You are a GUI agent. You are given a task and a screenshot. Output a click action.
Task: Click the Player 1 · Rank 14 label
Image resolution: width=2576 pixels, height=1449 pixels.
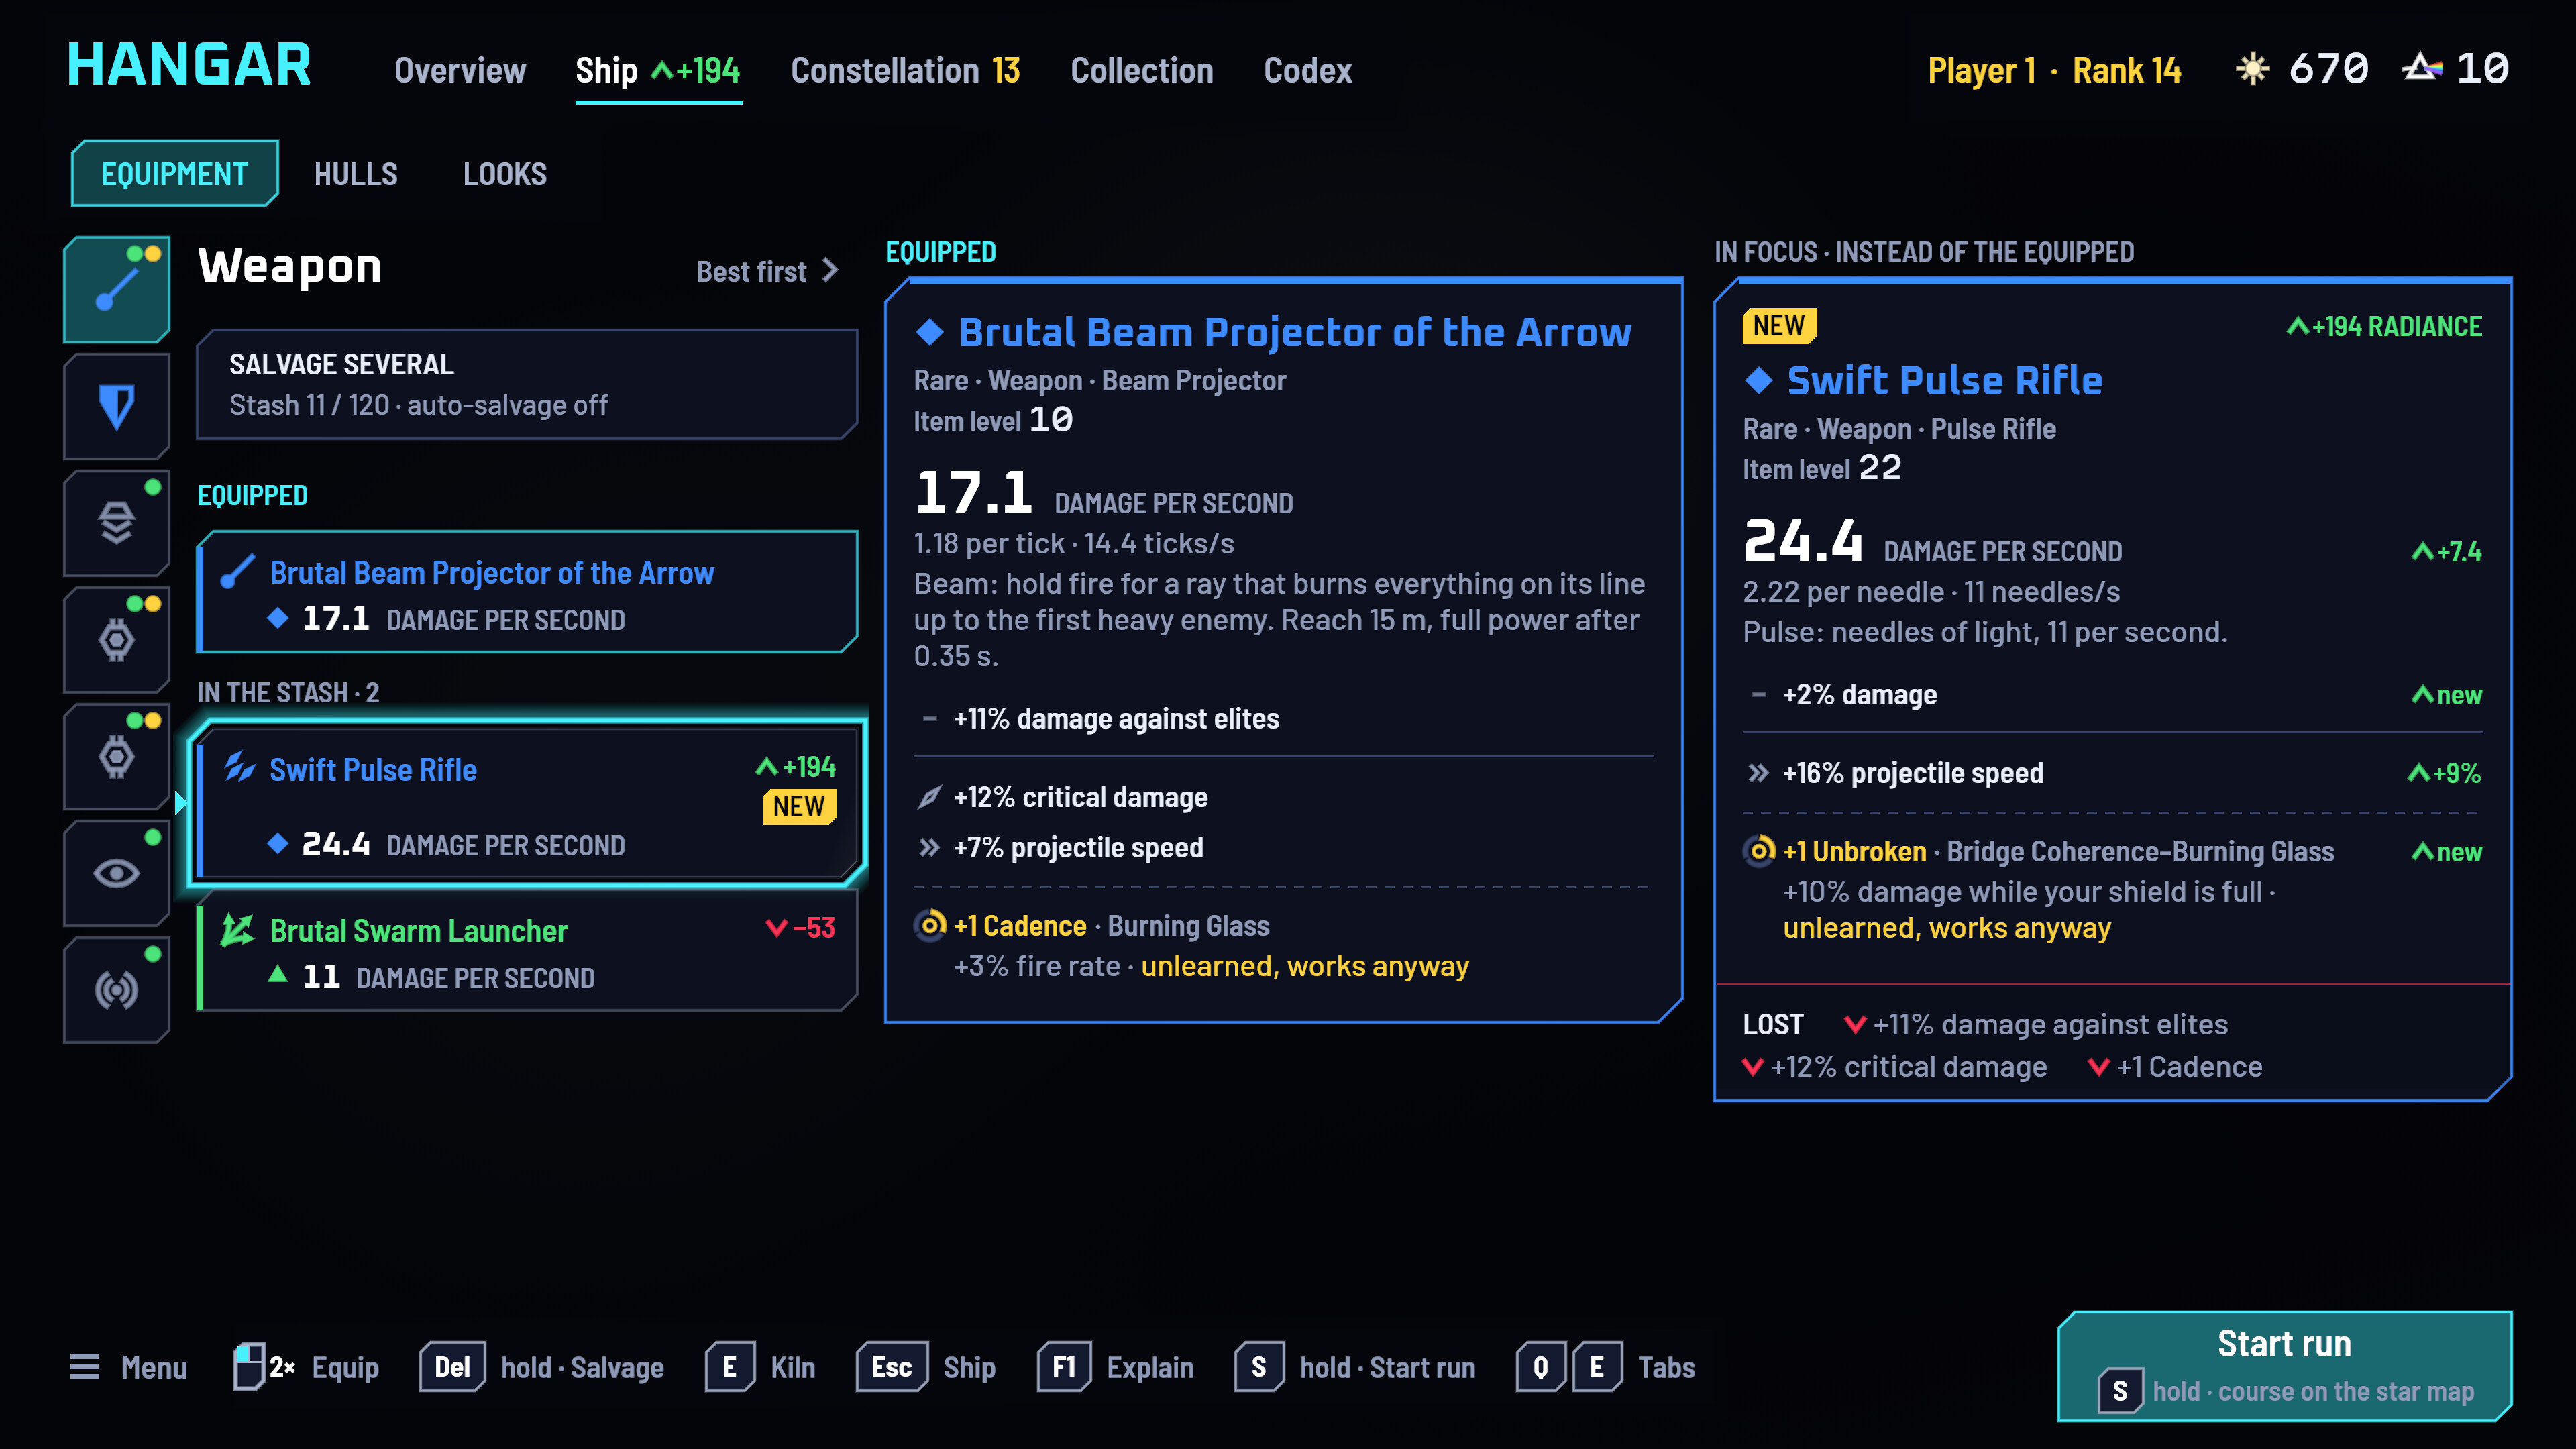pyautogui.click(x=2054, y=70)
